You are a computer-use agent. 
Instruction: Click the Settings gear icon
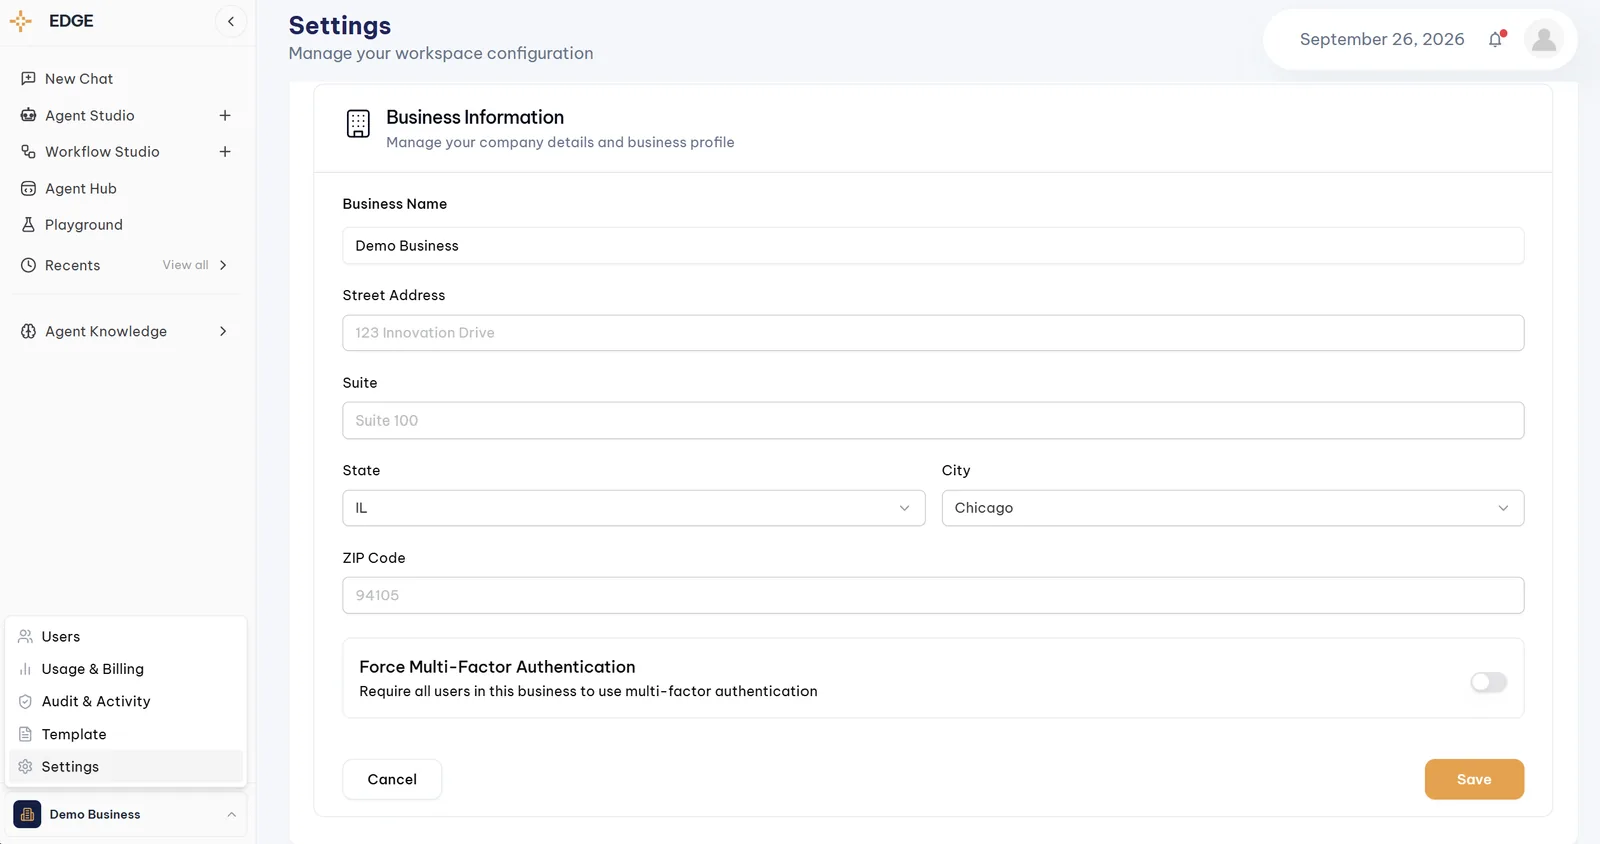pyautogui.click(x=26, y=767)
